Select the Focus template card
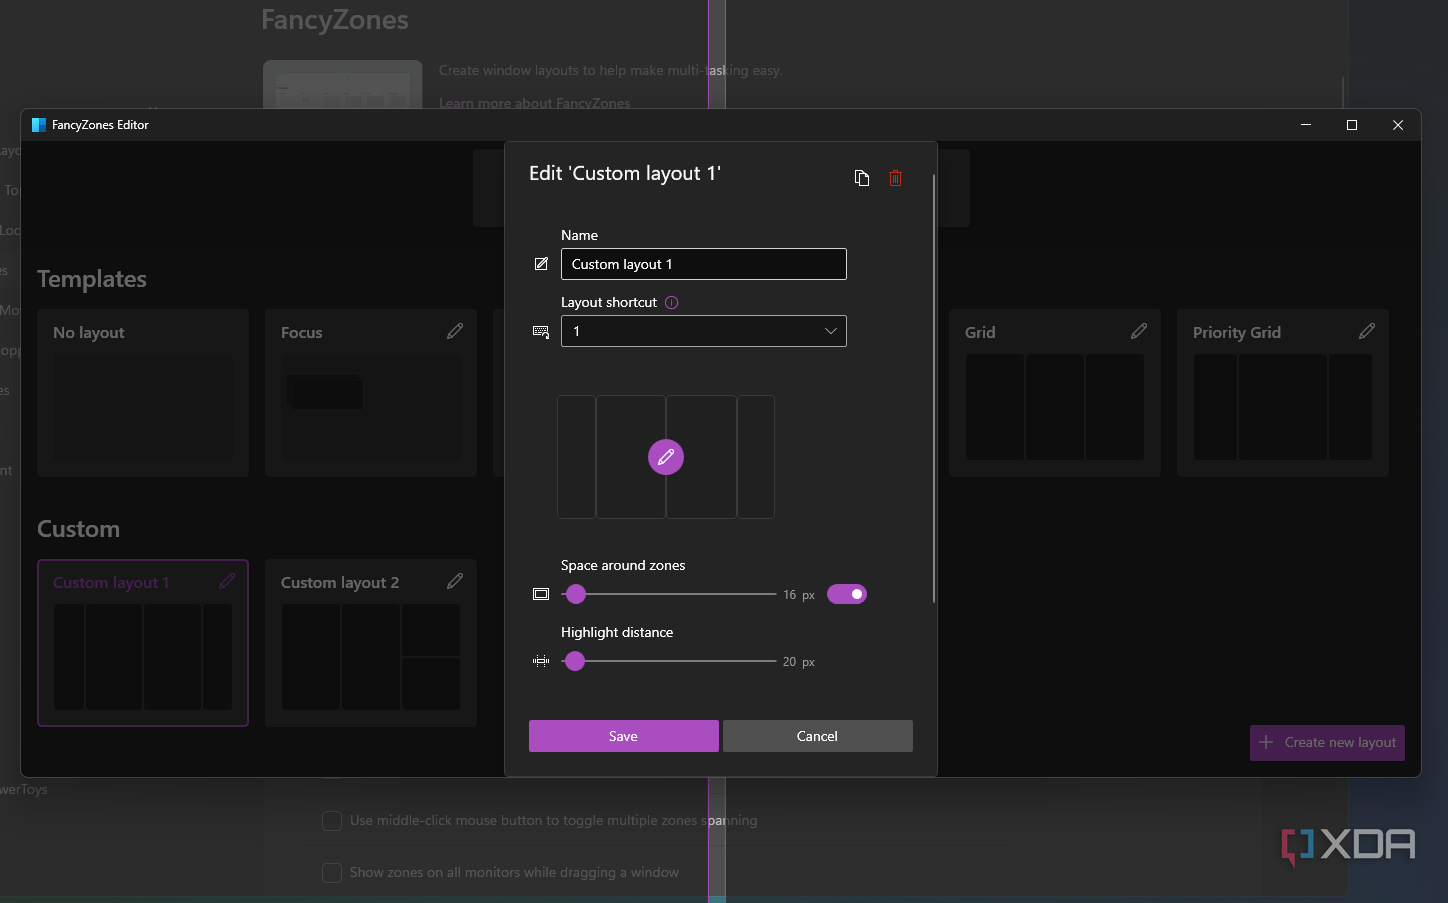The height and width of the screenshot is (903, 1448). 371,393
